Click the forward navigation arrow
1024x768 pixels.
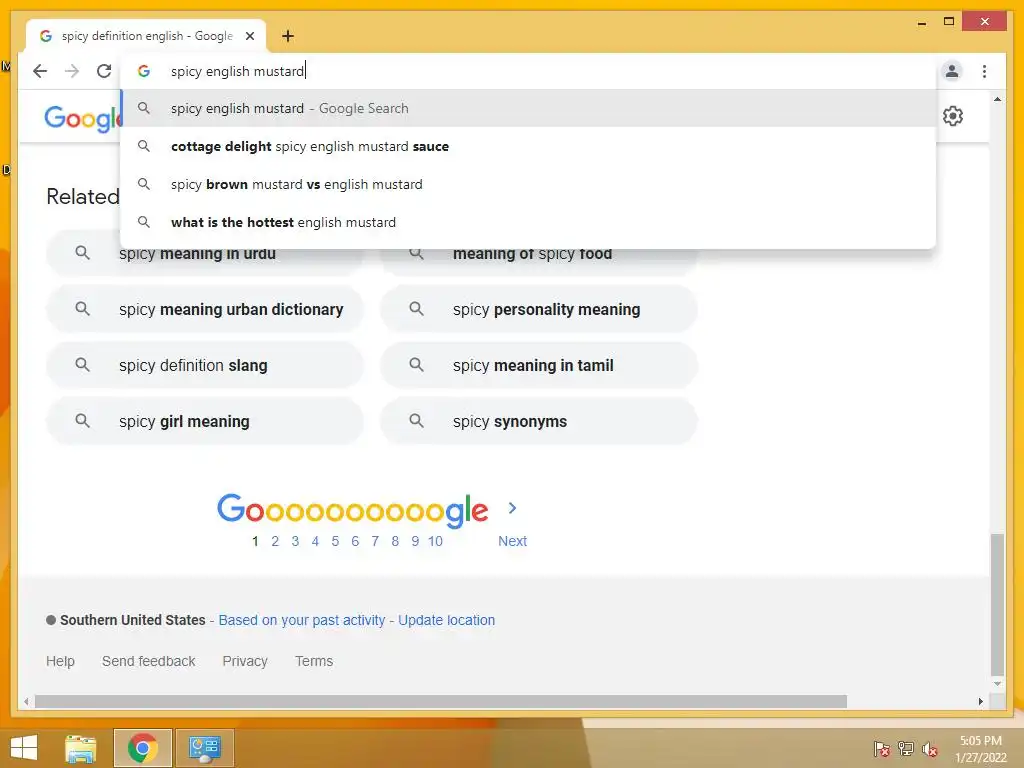(72, 71)
